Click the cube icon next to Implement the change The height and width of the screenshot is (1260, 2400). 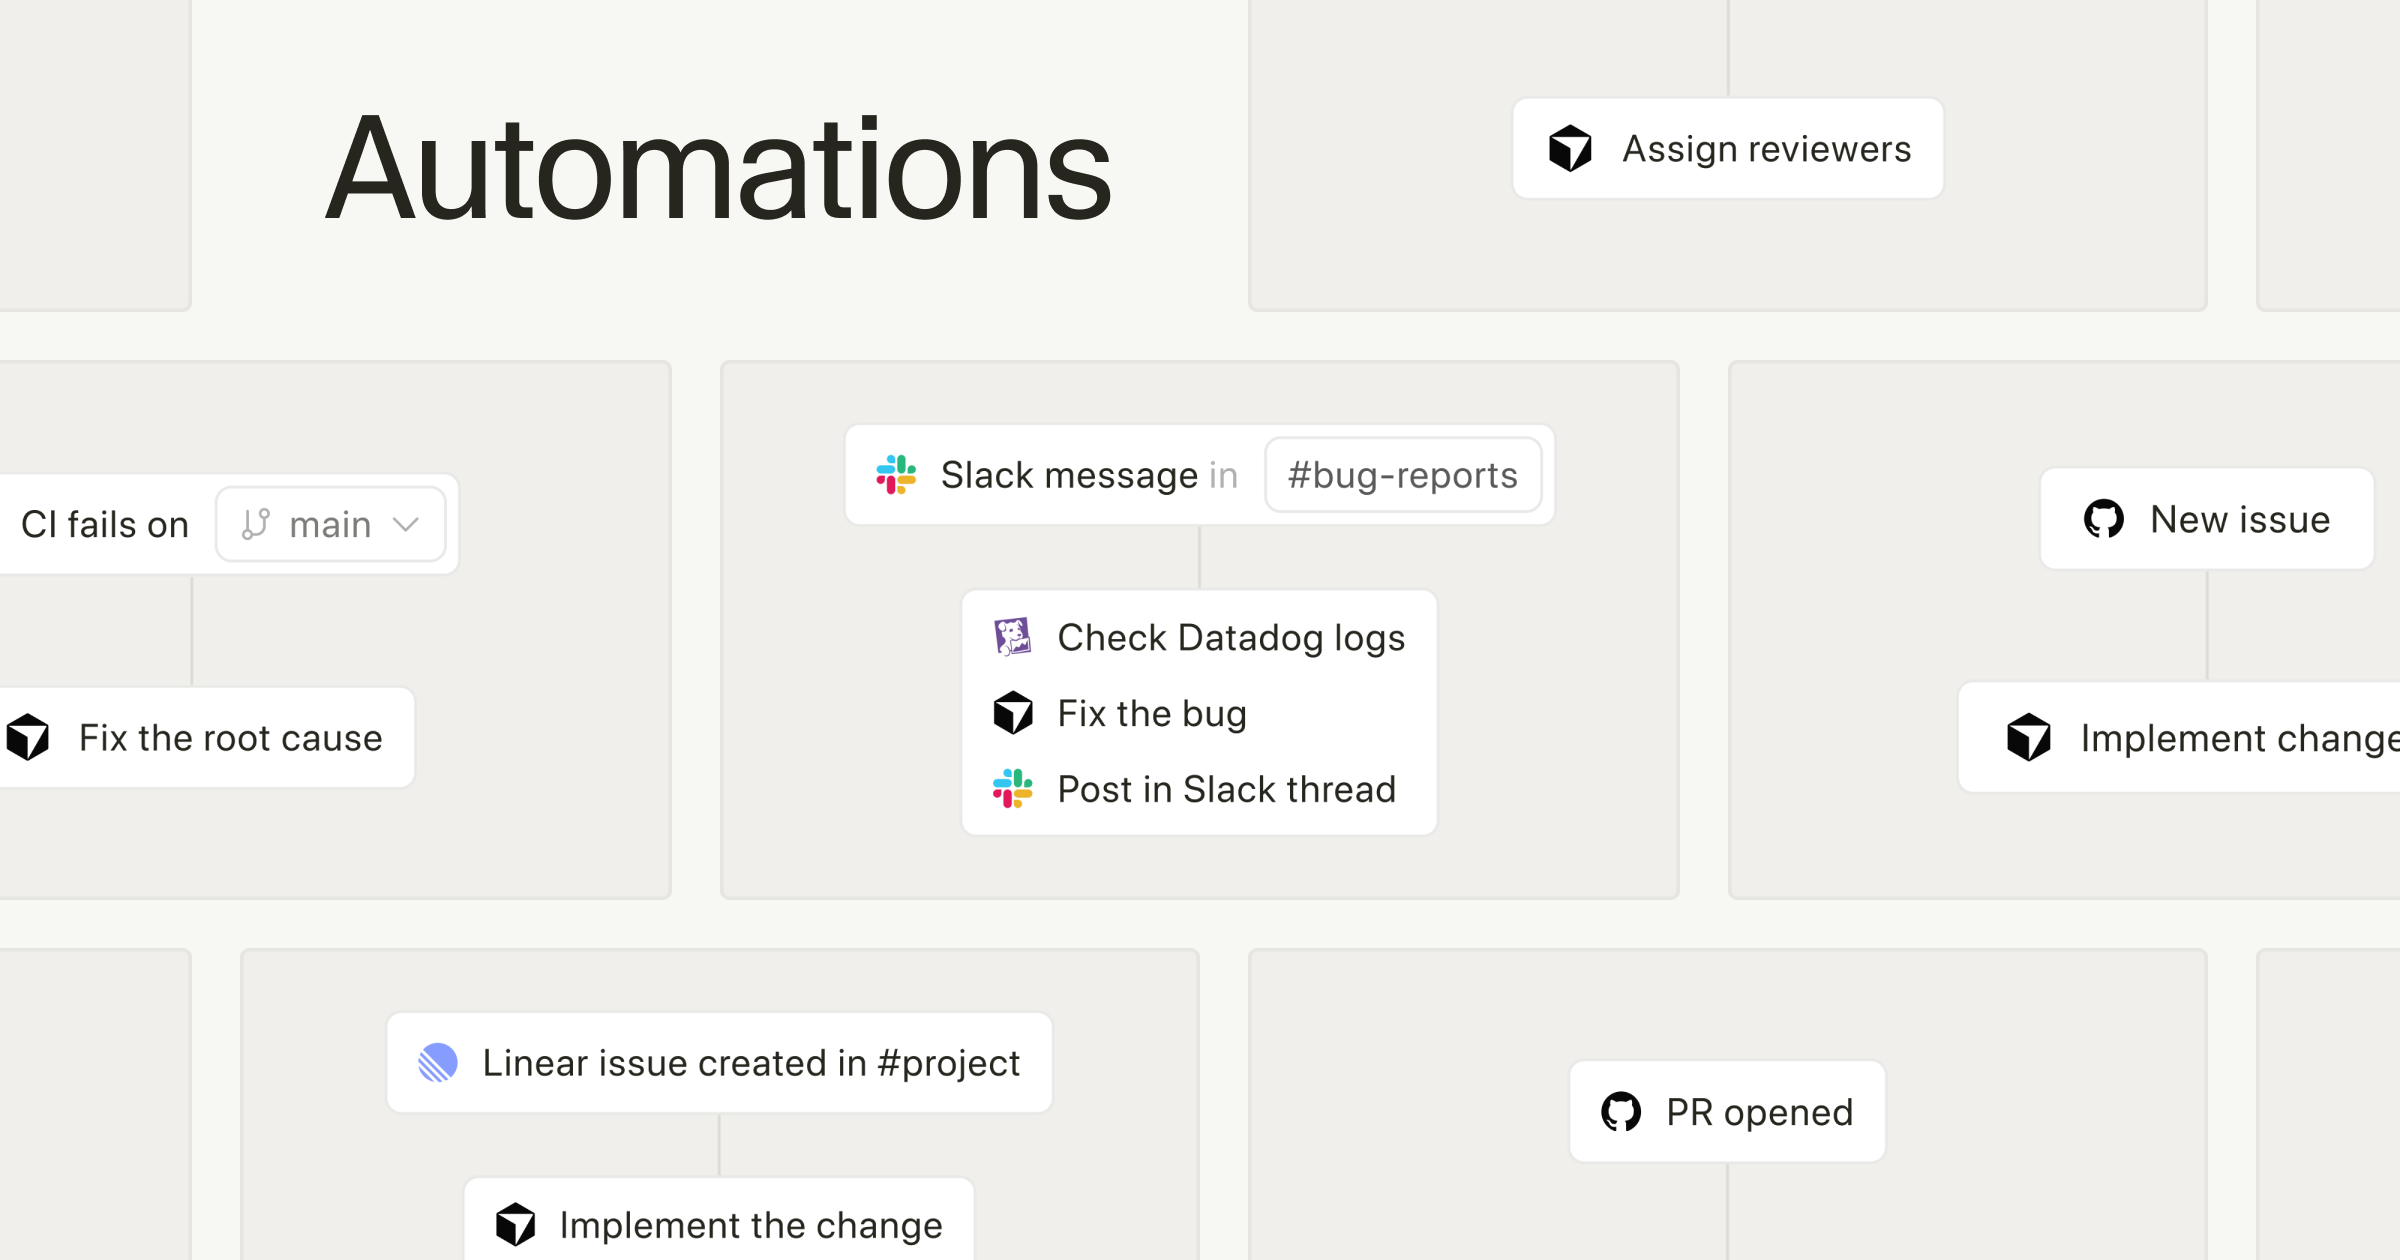point(514,1224)
